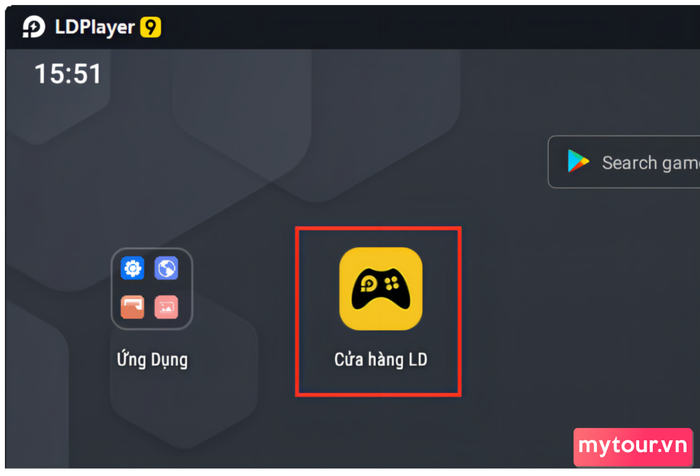Screen dimensions: 700x476
Task: Click the Ứng Dụng folder label
Action: click(152, 359)
